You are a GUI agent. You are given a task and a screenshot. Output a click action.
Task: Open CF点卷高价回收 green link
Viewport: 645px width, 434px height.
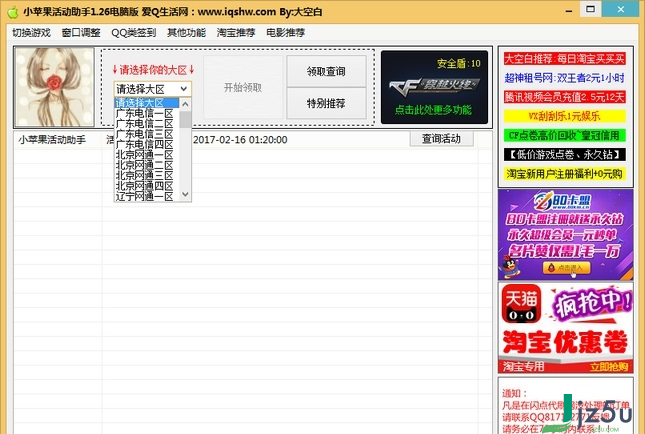[564, 135]
